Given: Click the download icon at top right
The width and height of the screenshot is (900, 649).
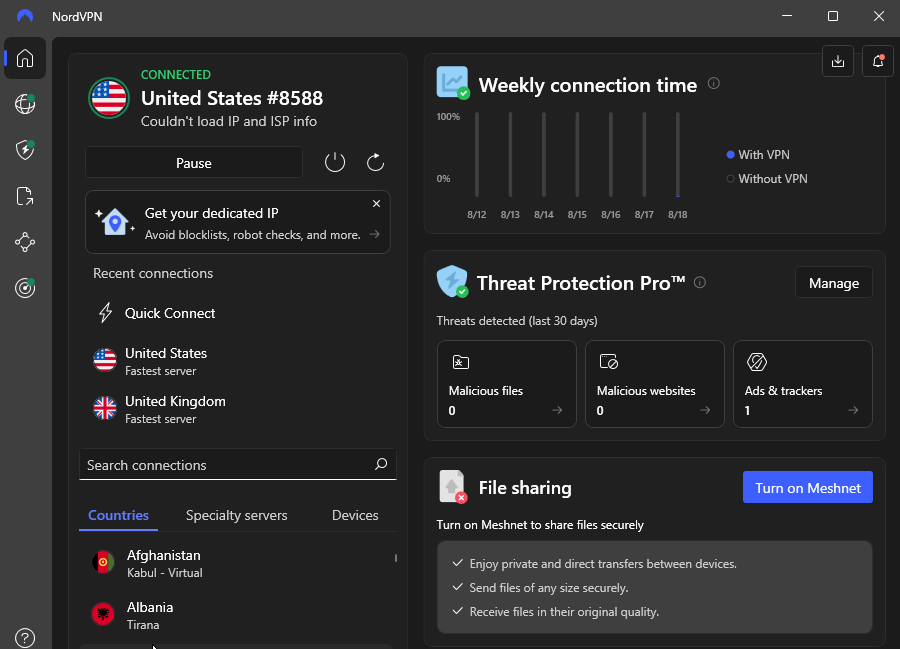Looking at the screenshot, I should coord(838,61).
